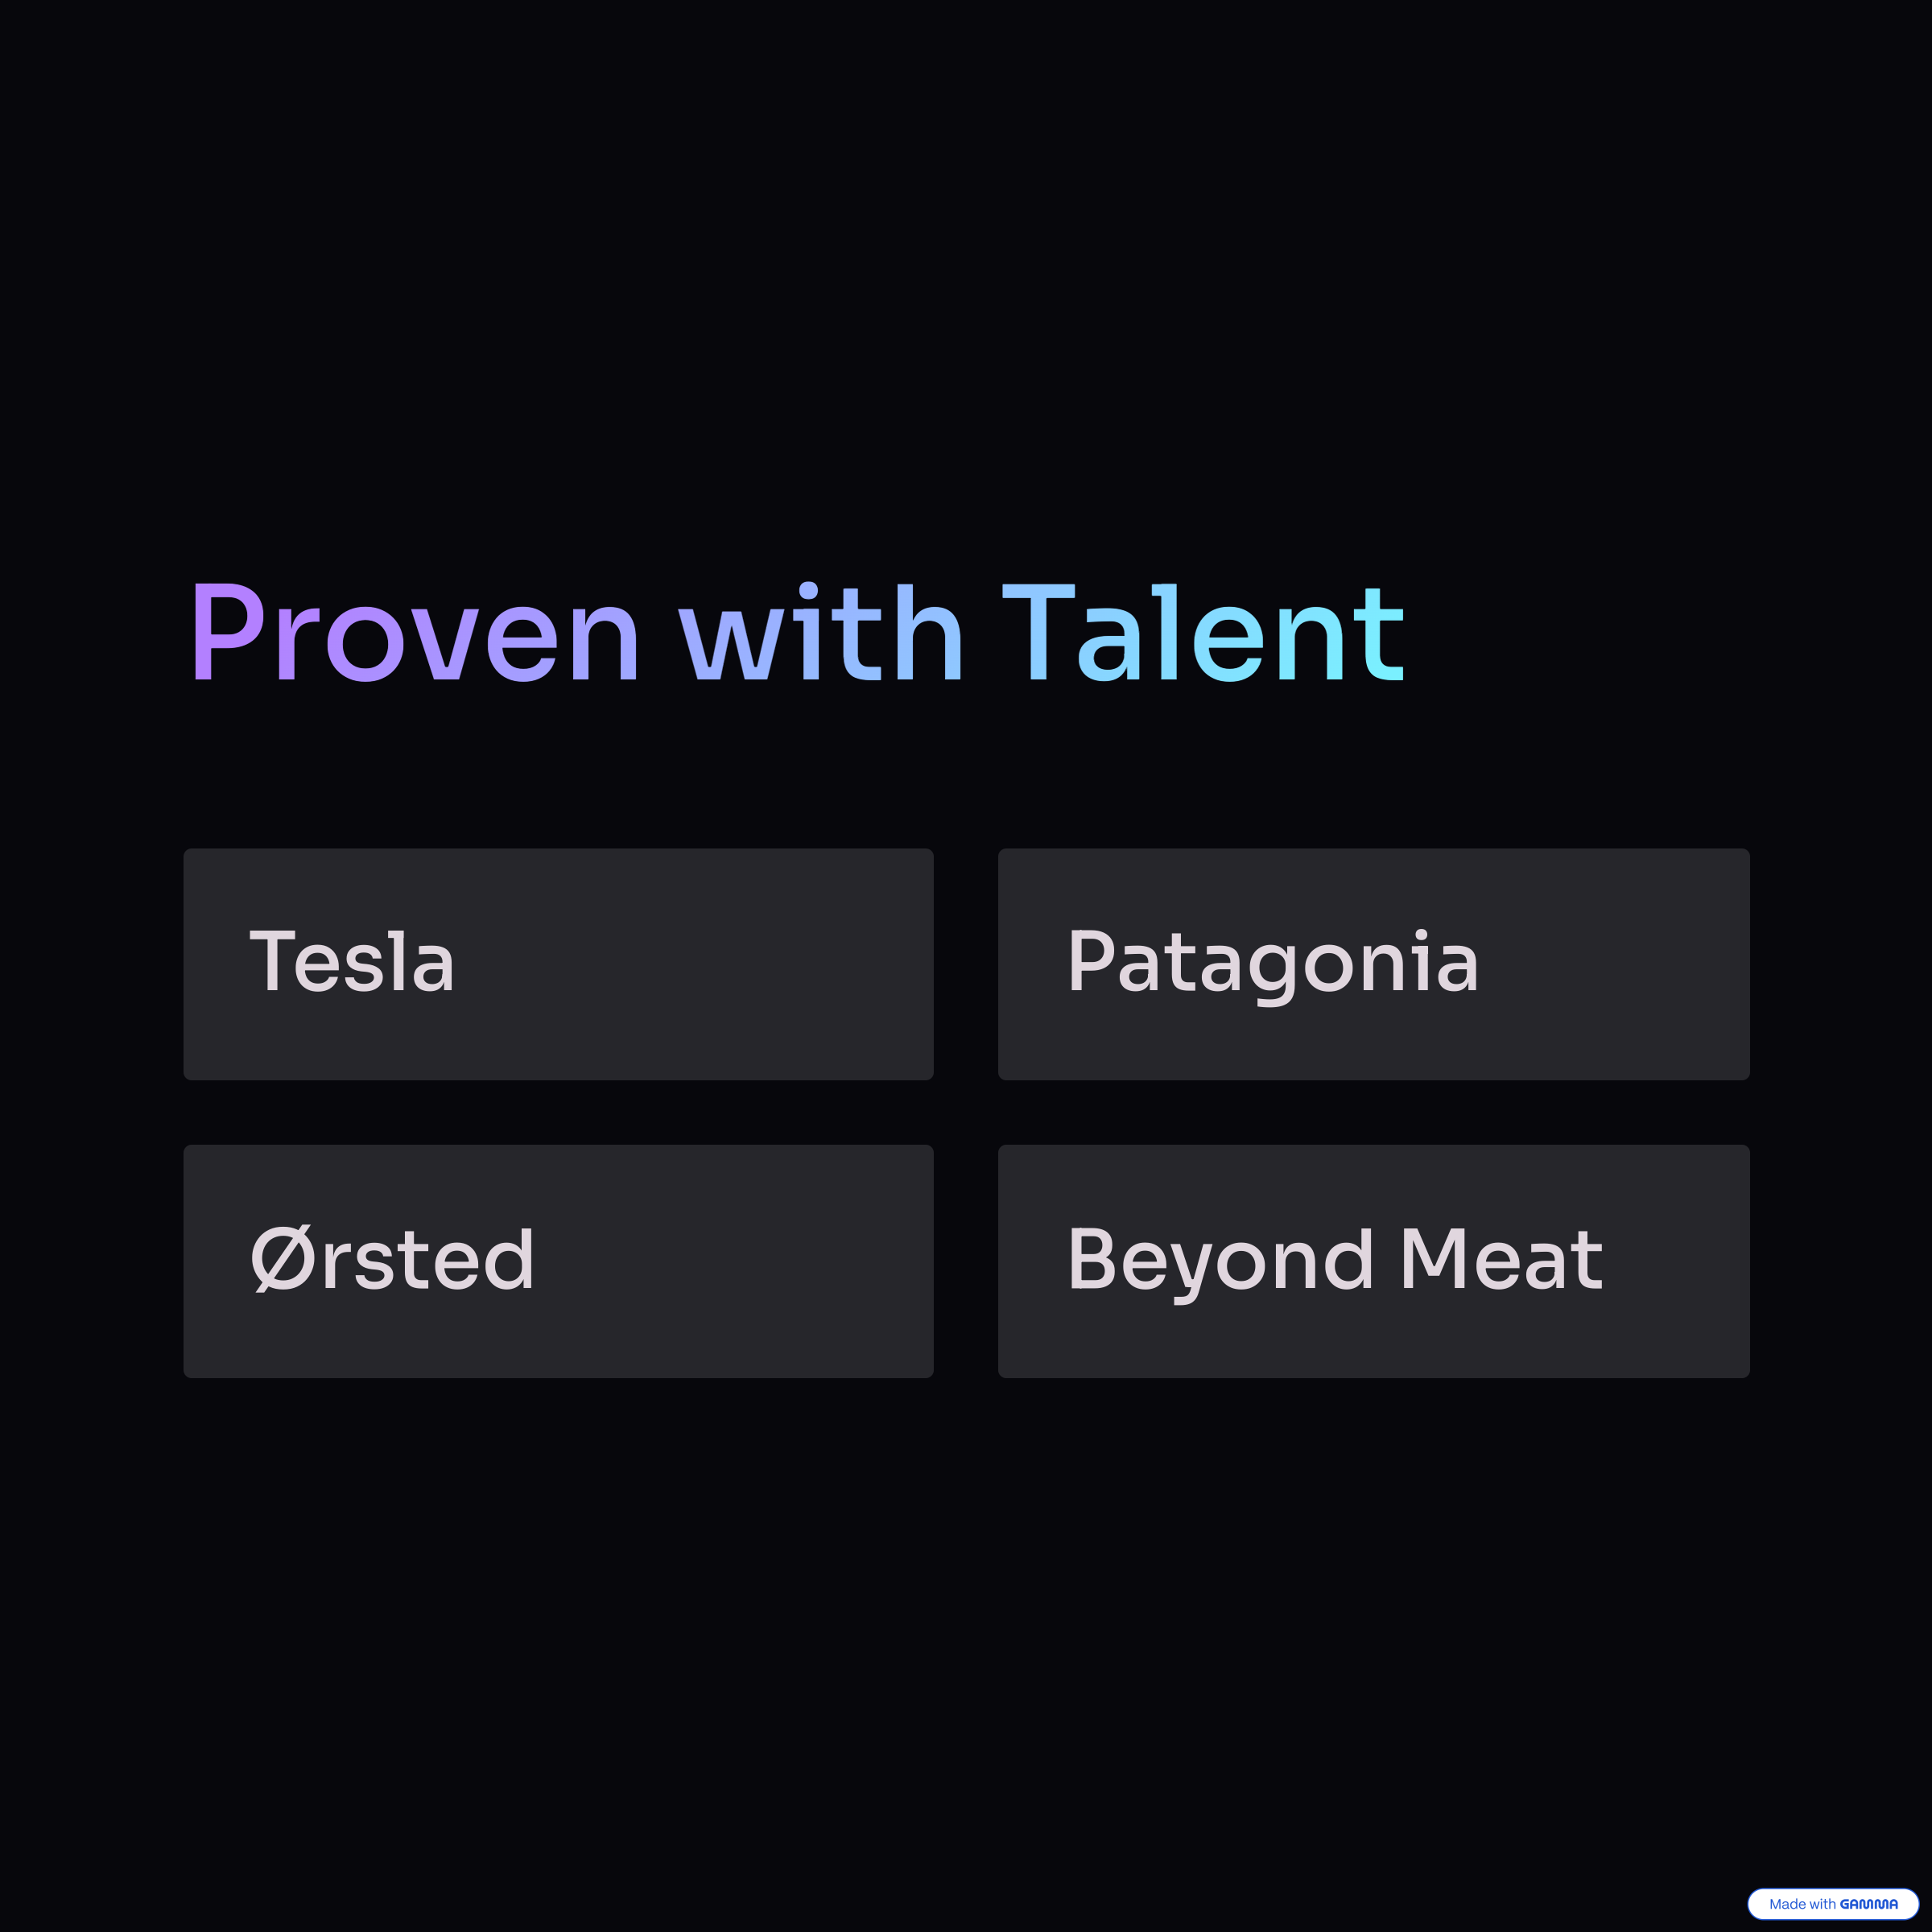
Task: Open the Made with Gamma badge
Action: 1833,1904
